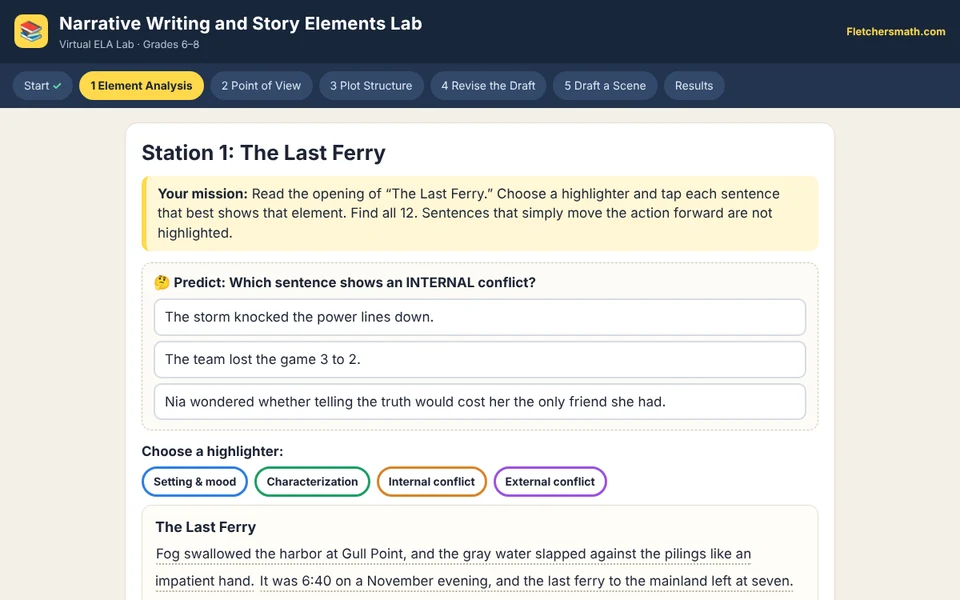960x600 pixels.
Task: Select the External conflict highlighter
Action: [550, 482]
